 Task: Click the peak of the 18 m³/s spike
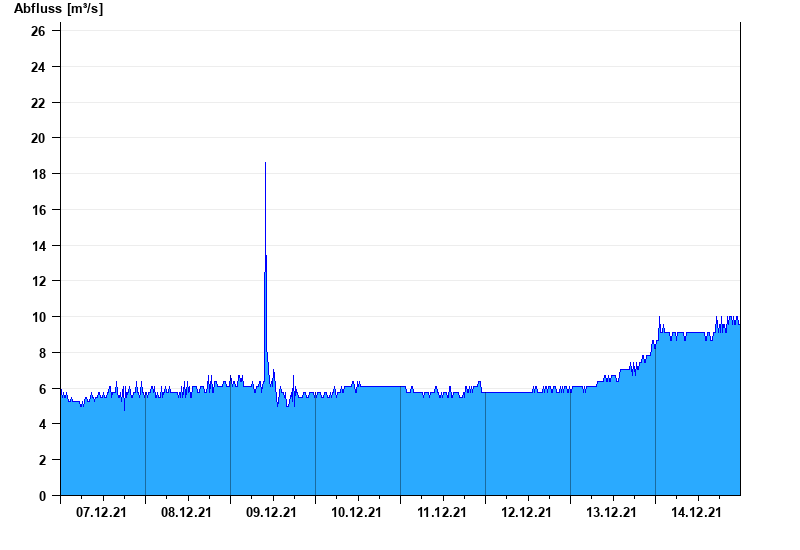pyautogui.click(x=265, y=163)
